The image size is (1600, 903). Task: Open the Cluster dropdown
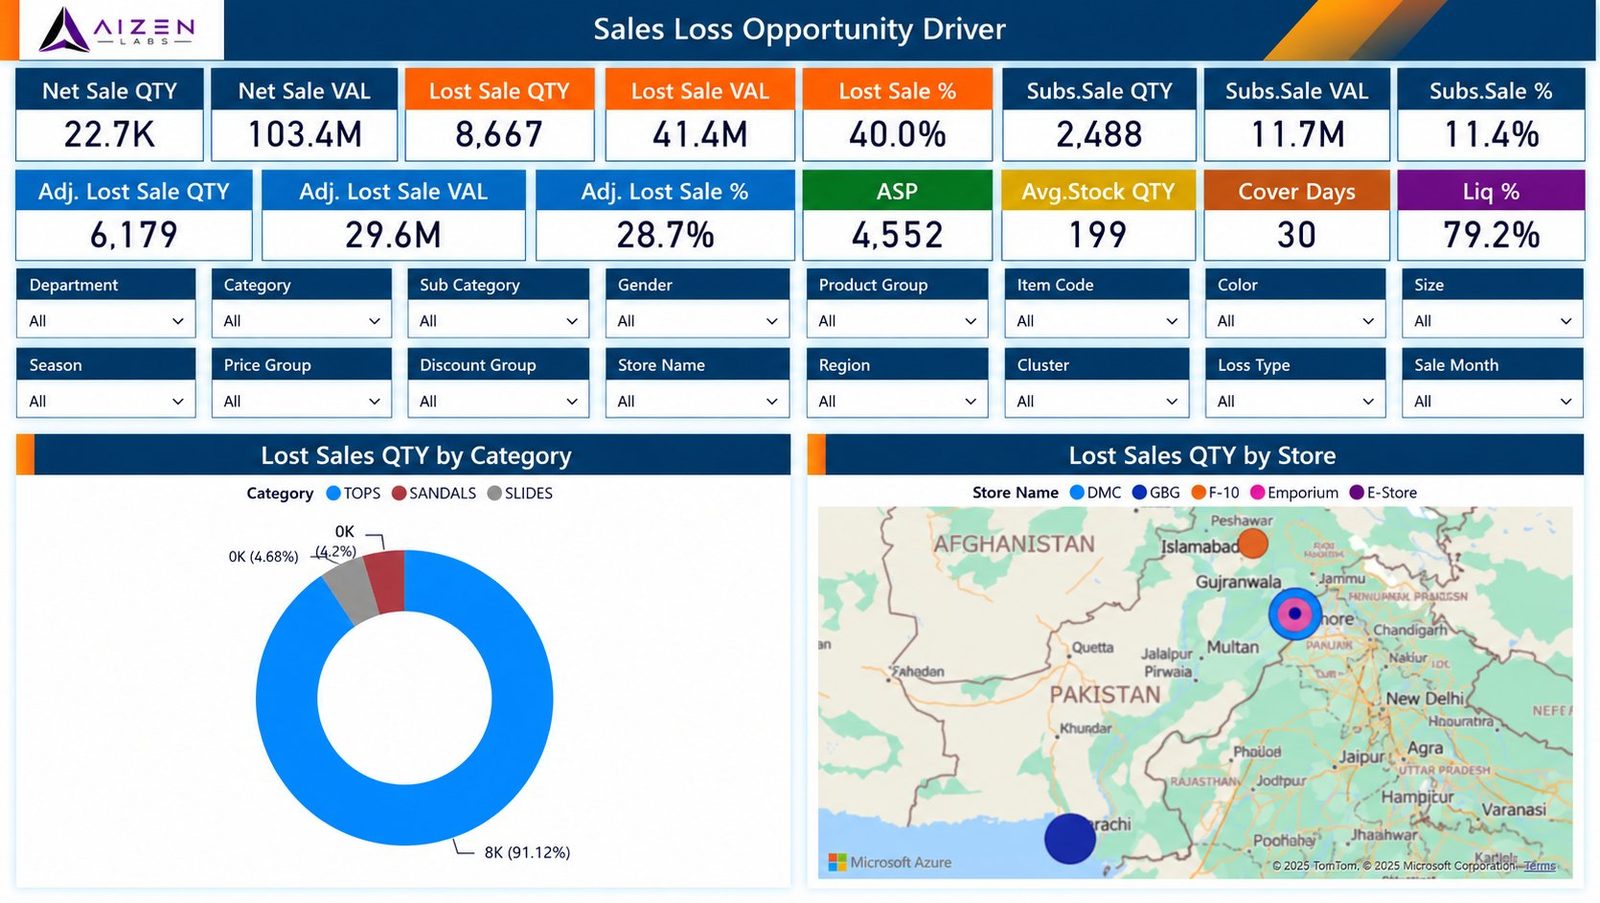point(1097,401)
